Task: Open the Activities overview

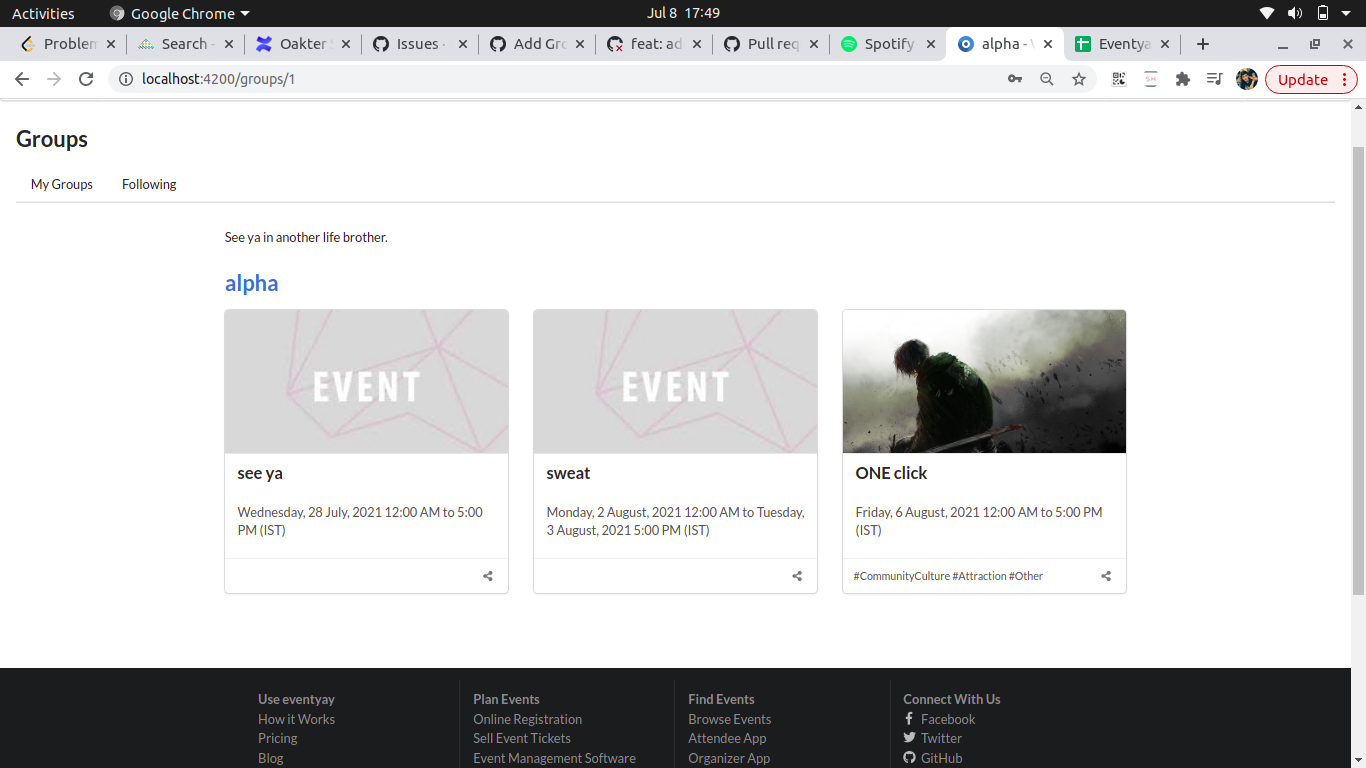Action: [43, 13]
